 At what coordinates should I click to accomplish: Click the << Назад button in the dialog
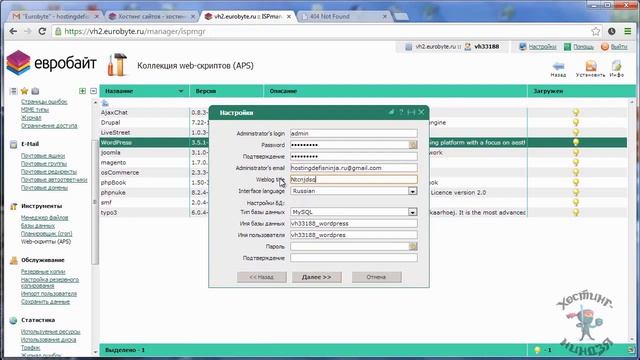pyautogui.click(x=262, y=277)
